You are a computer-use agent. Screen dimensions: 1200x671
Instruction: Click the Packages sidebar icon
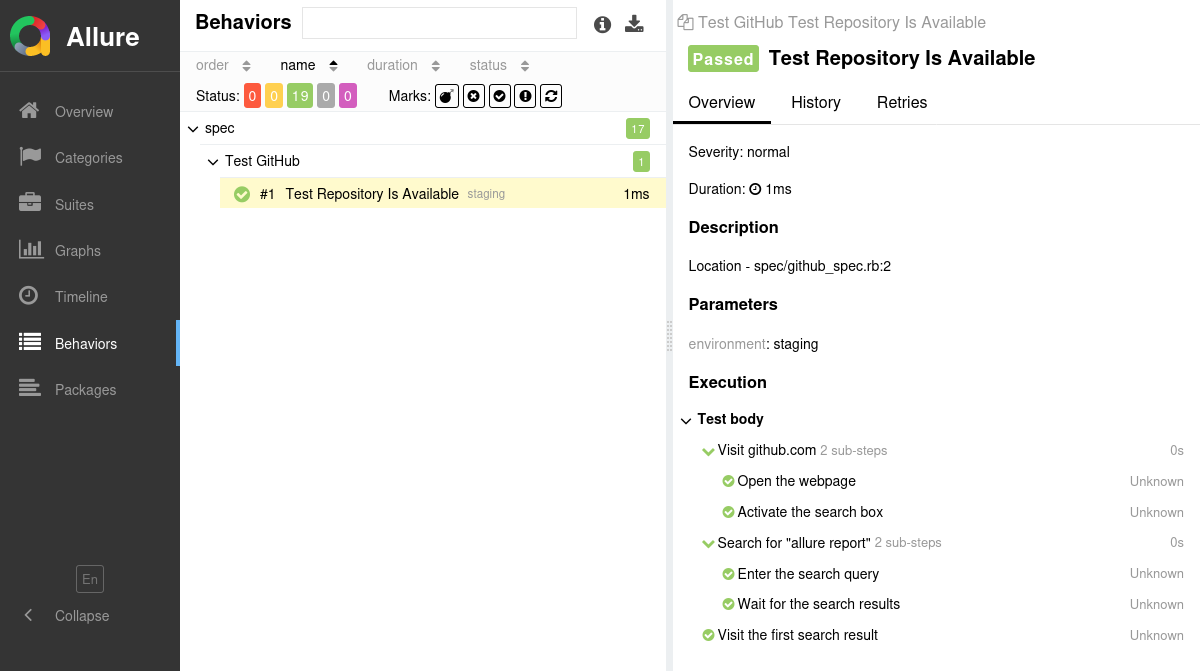[30, 389]
